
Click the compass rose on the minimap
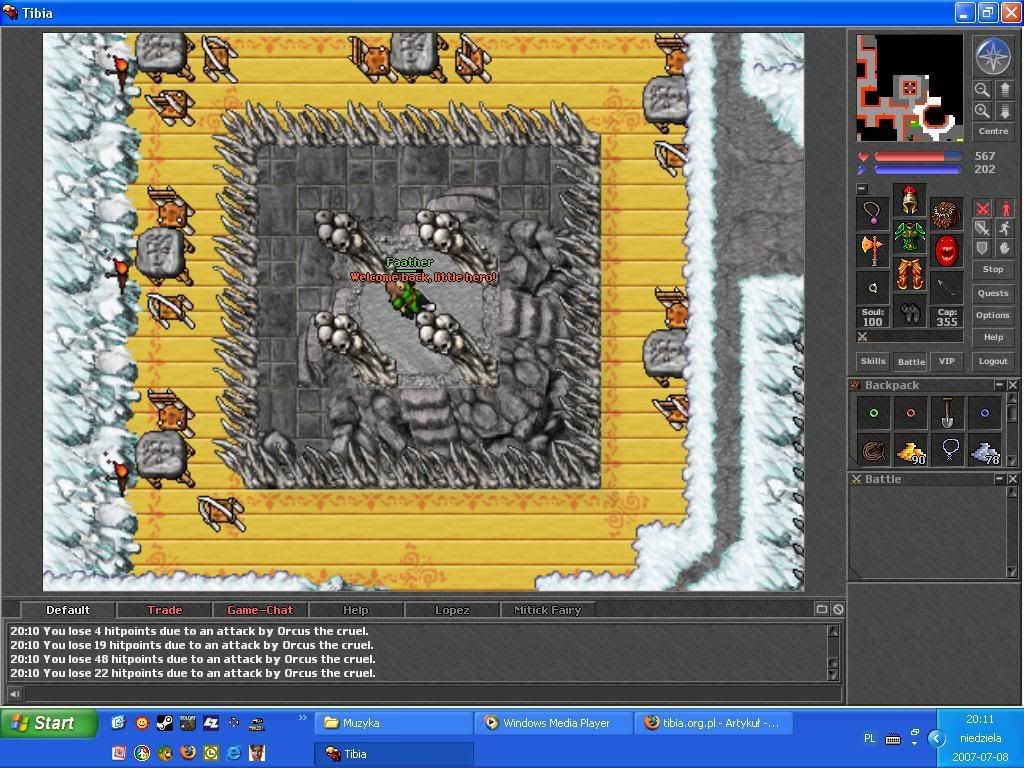[993, 56]
